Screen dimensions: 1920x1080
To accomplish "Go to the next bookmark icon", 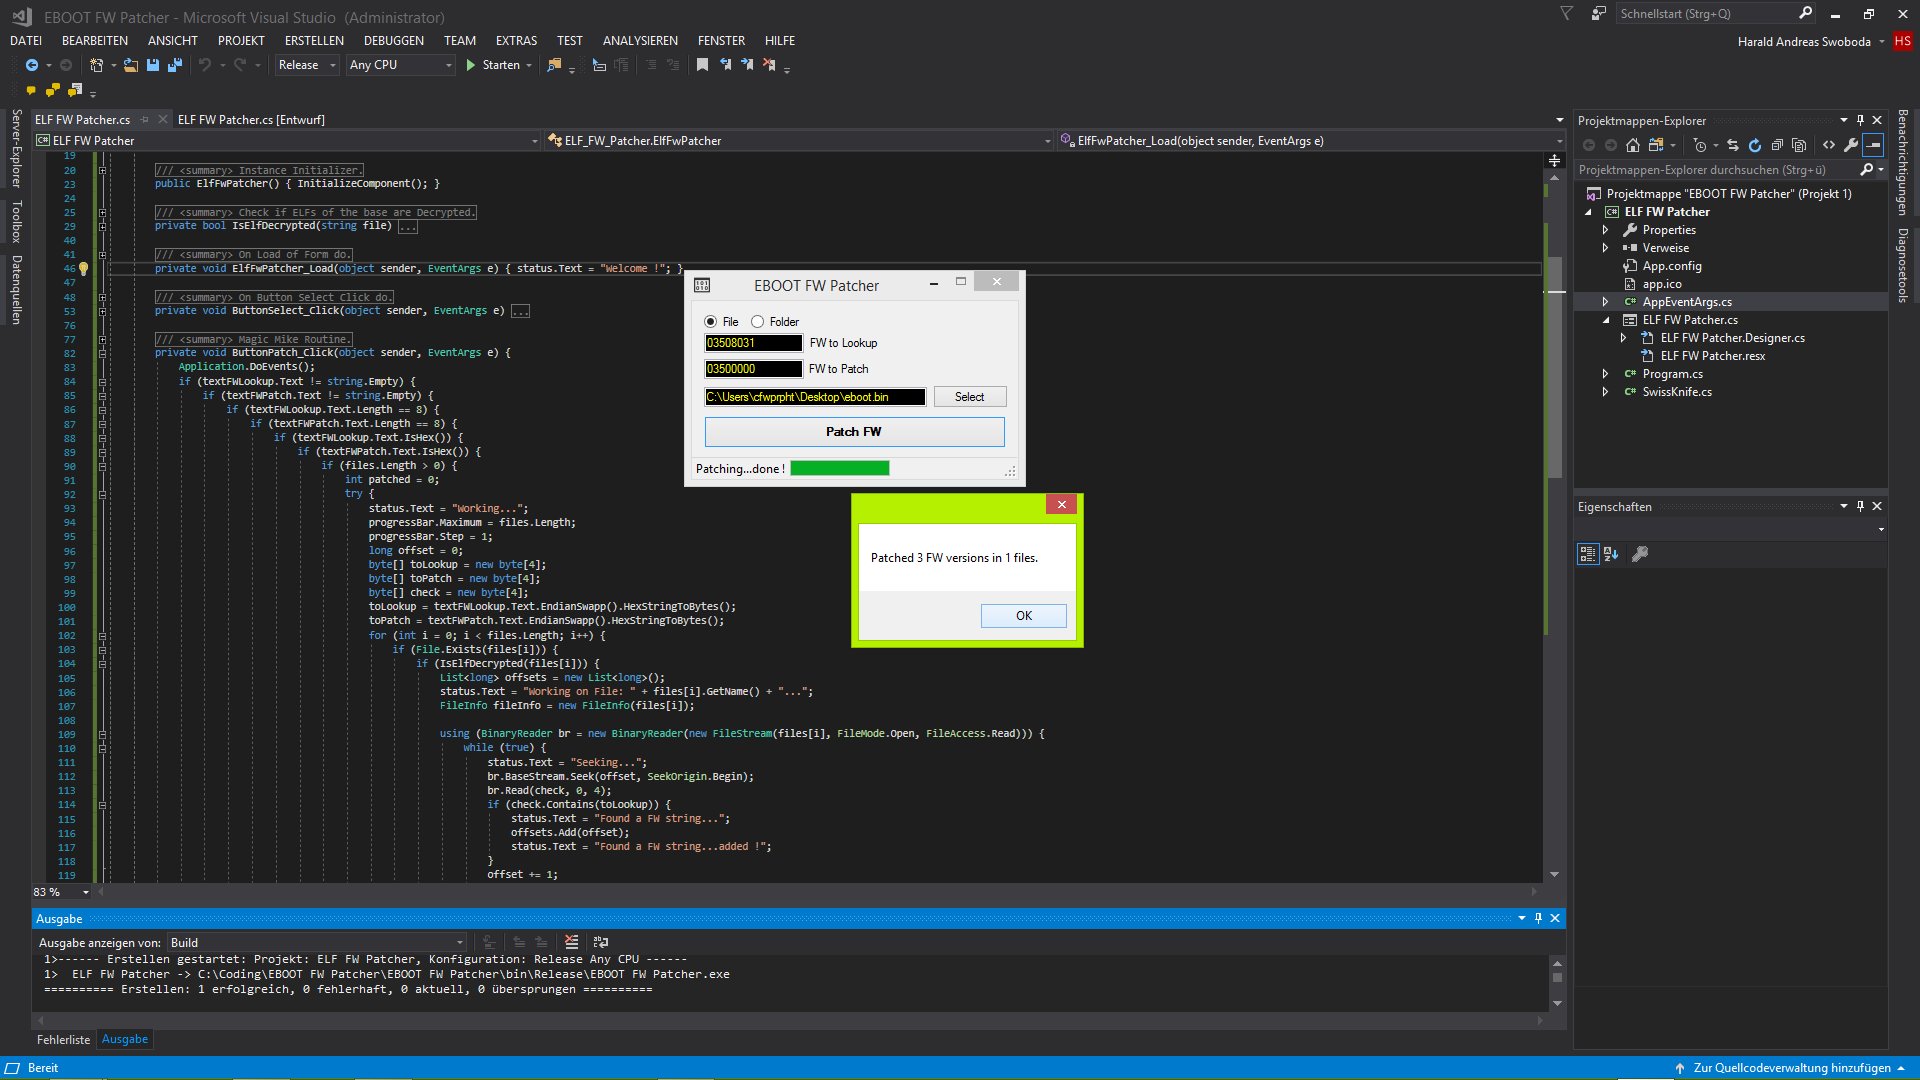I will 747,65.
